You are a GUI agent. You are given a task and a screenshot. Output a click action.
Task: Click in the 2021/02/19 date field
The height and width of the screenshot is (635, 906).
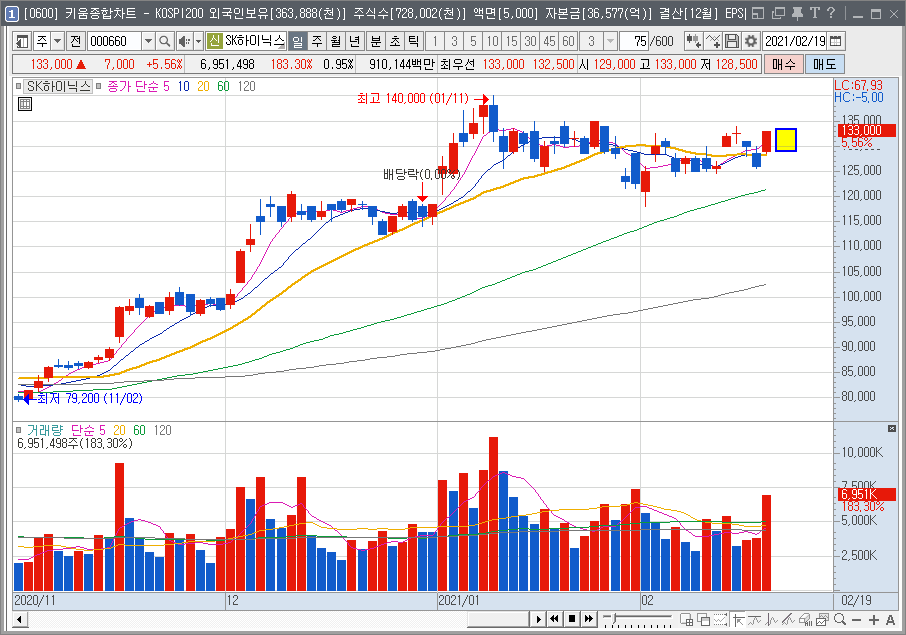click(x=795, y=41)
